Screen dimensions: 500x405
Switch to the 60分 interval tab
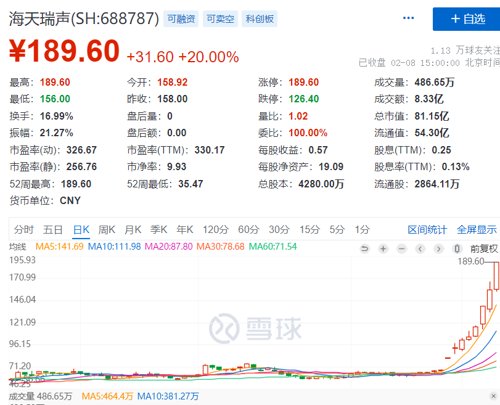(x=249, y=230)
